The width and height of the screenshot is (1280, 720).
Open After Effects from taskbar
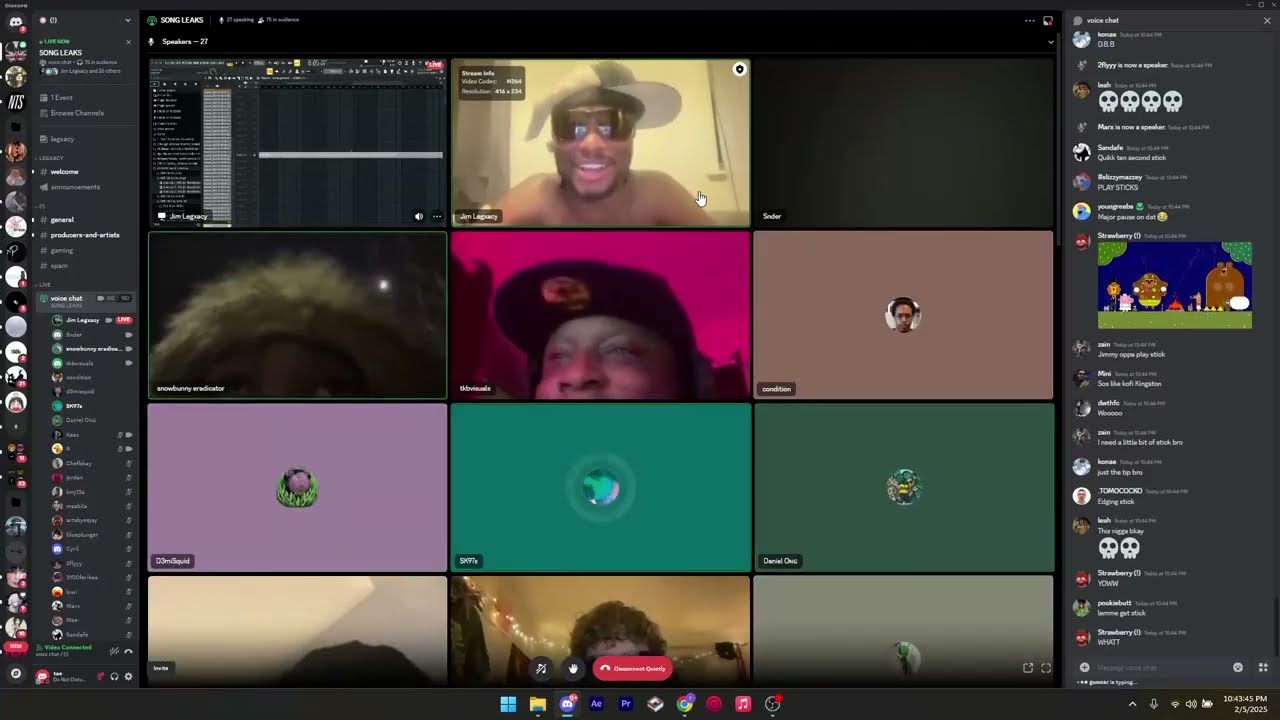596,704
